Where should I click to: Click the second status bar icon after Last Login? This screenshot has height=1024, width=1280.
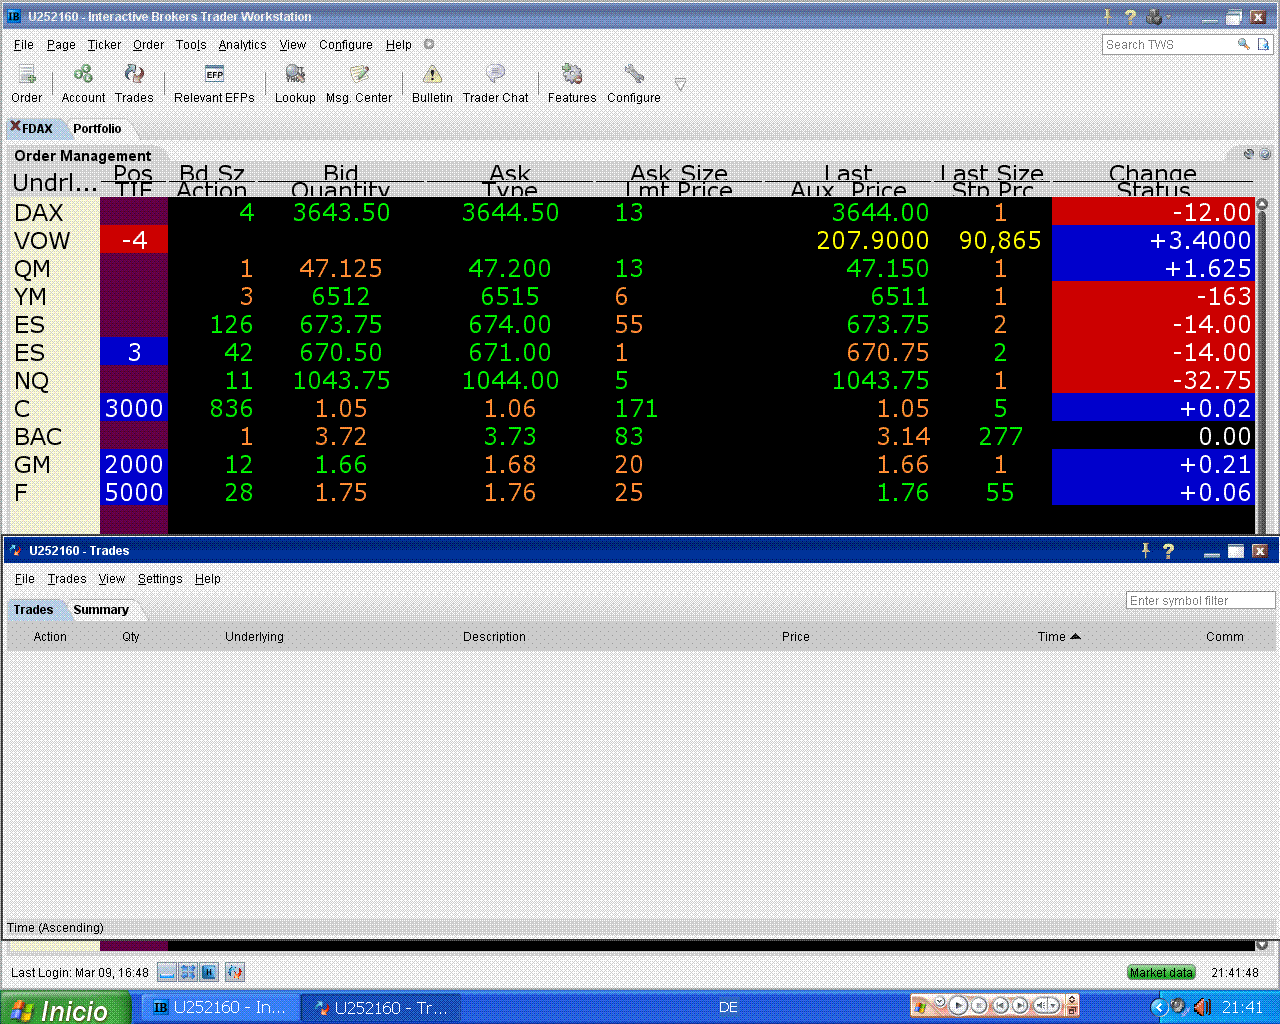pyautogui.click(x=188, y=972)
